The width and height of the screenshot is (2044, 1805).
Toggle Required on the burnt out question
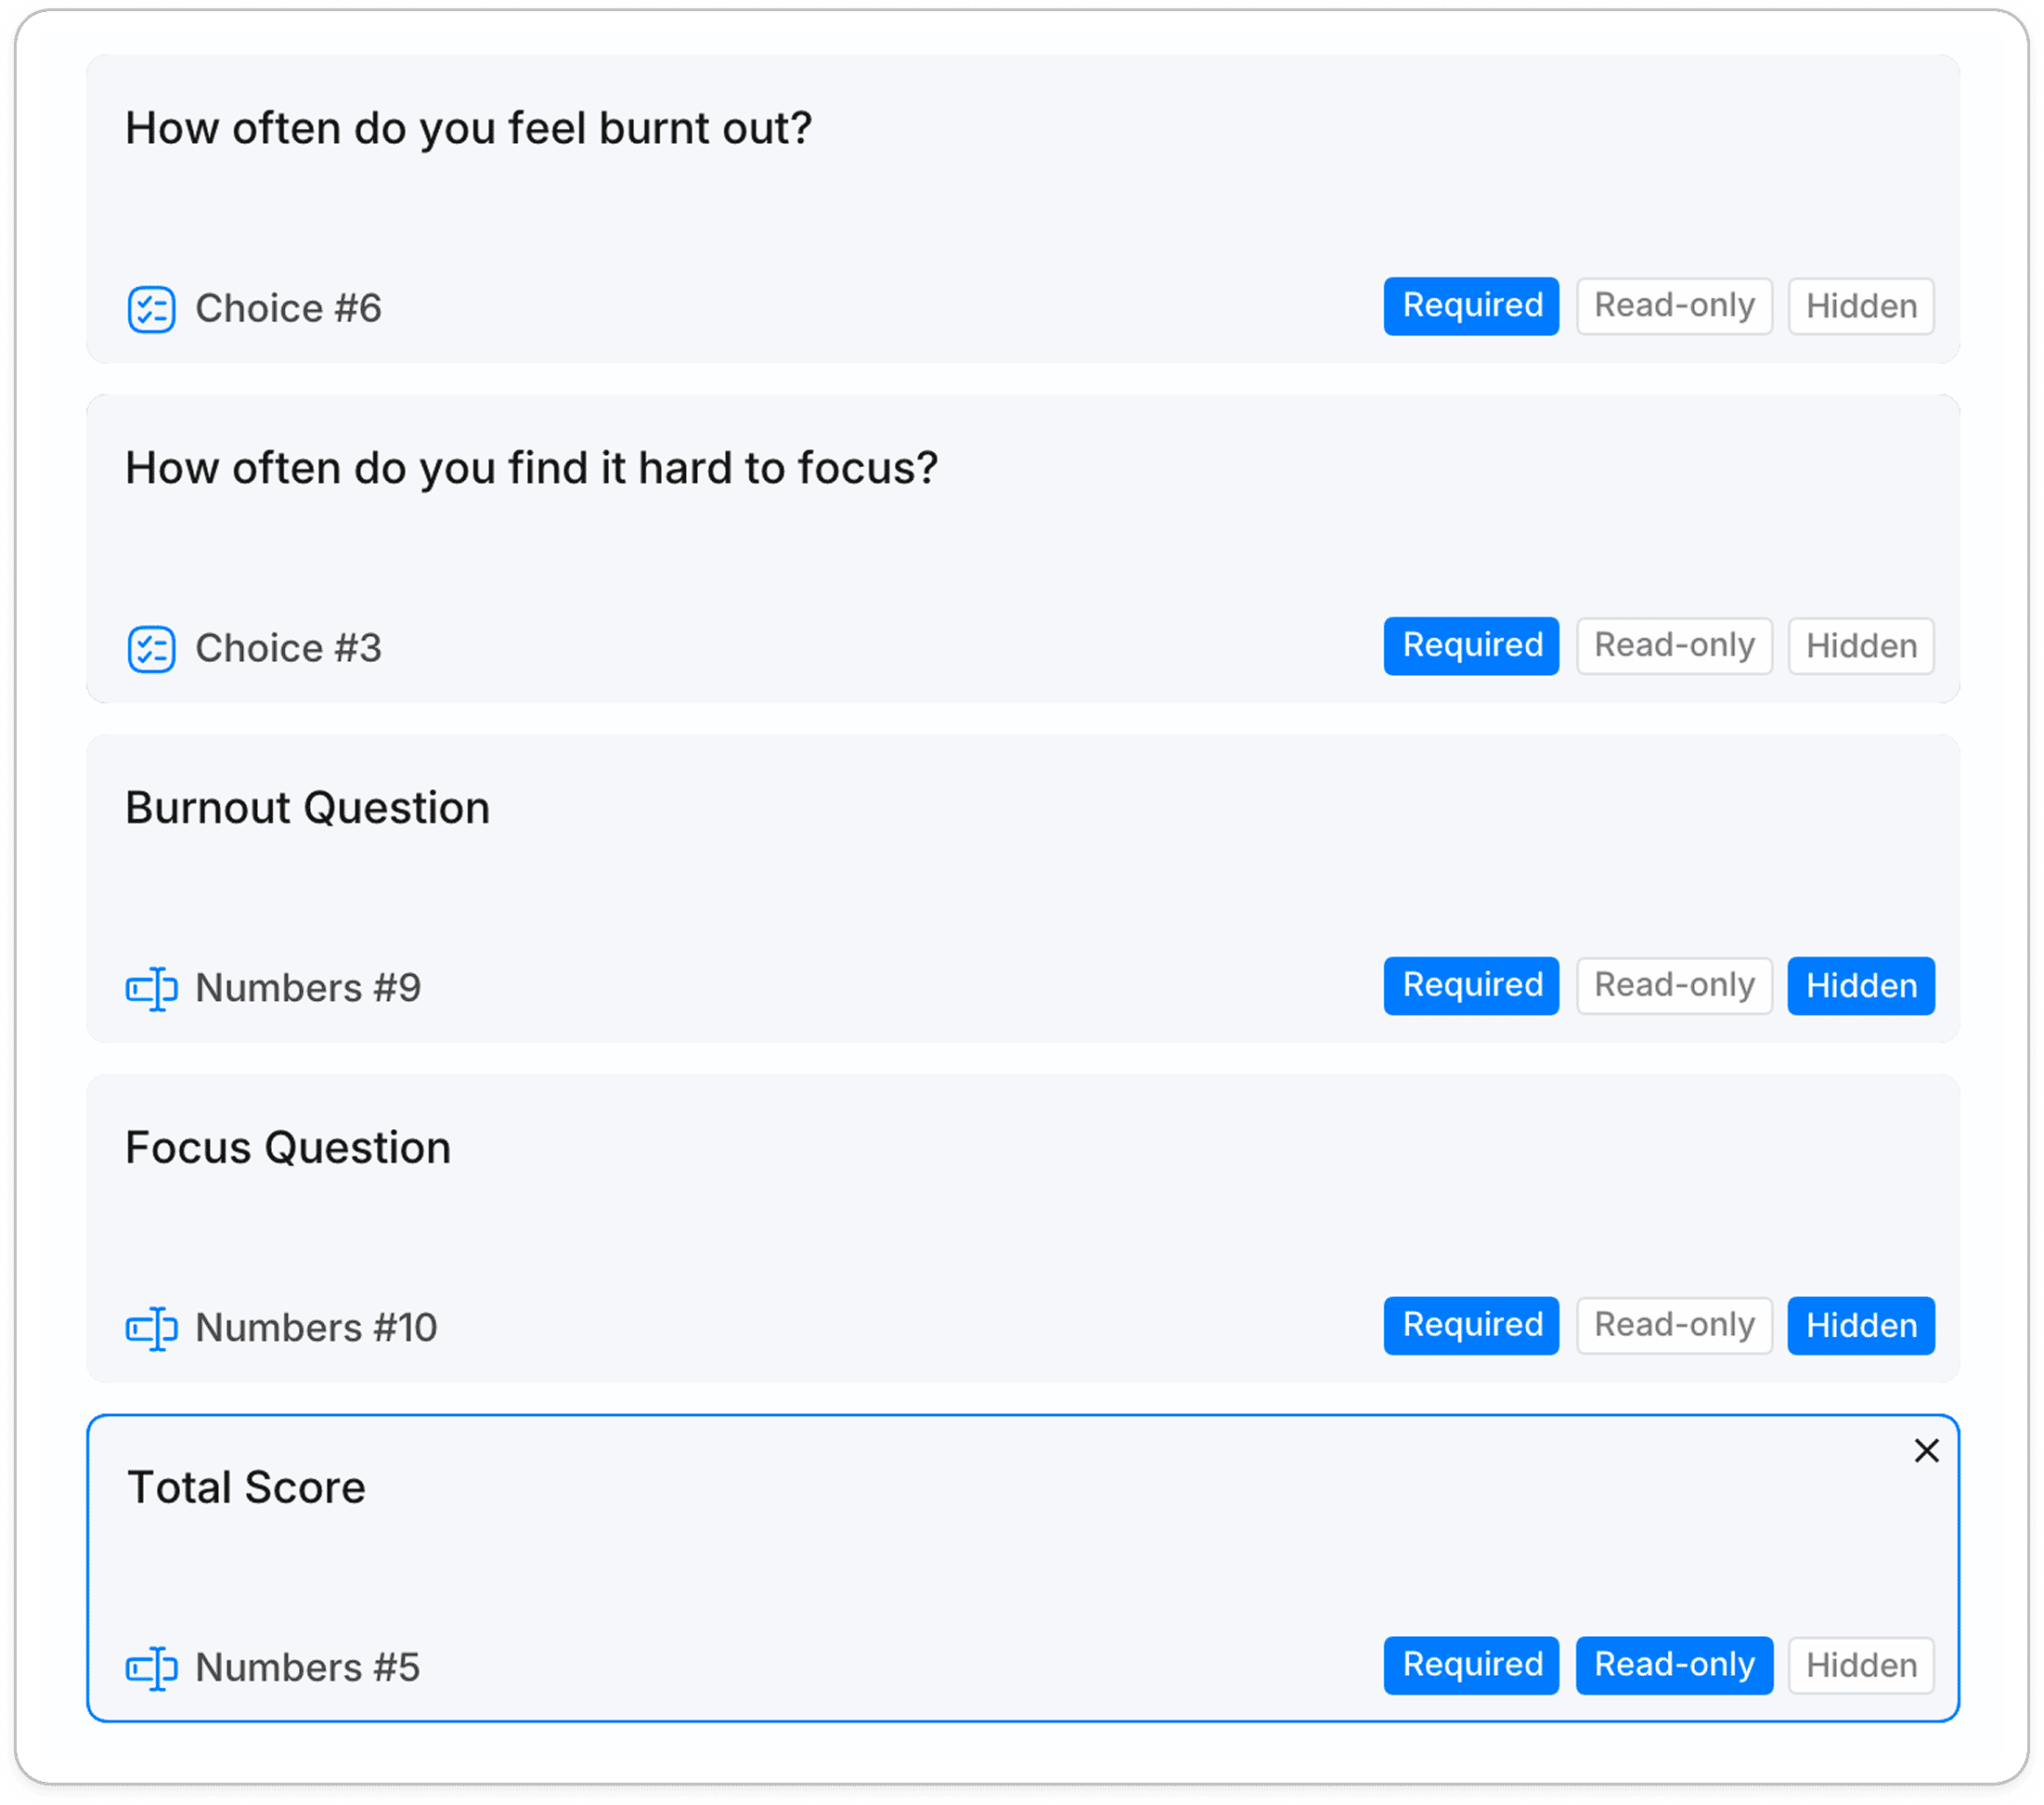[1471, 306]
